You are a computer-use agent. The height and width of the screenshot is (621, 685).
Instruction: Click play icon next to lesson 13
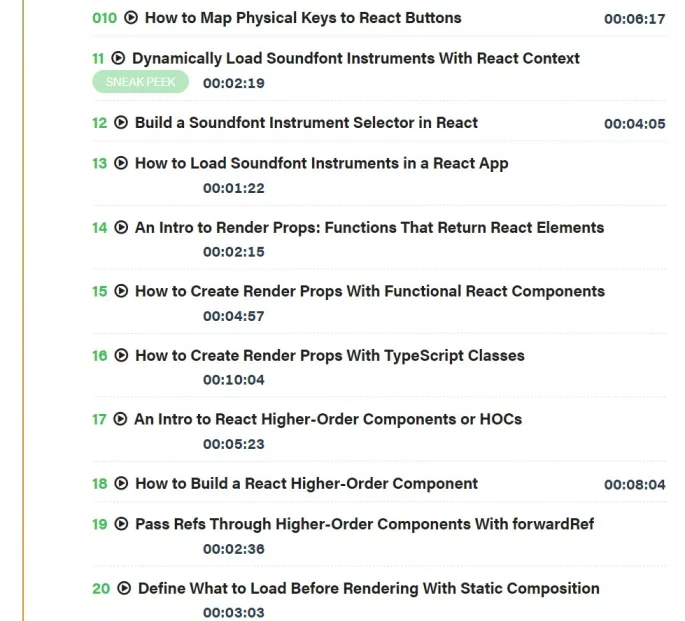click(121, 163)
